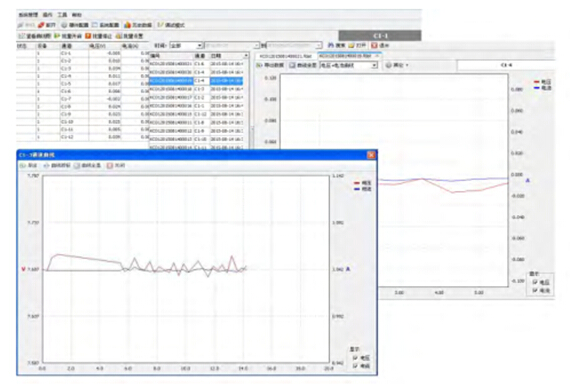Image resolution: width=570 pixels, height=389 pixels.
Task: Toggle voltage checkbox in the front curve window
Action: [x=355, y=358]
